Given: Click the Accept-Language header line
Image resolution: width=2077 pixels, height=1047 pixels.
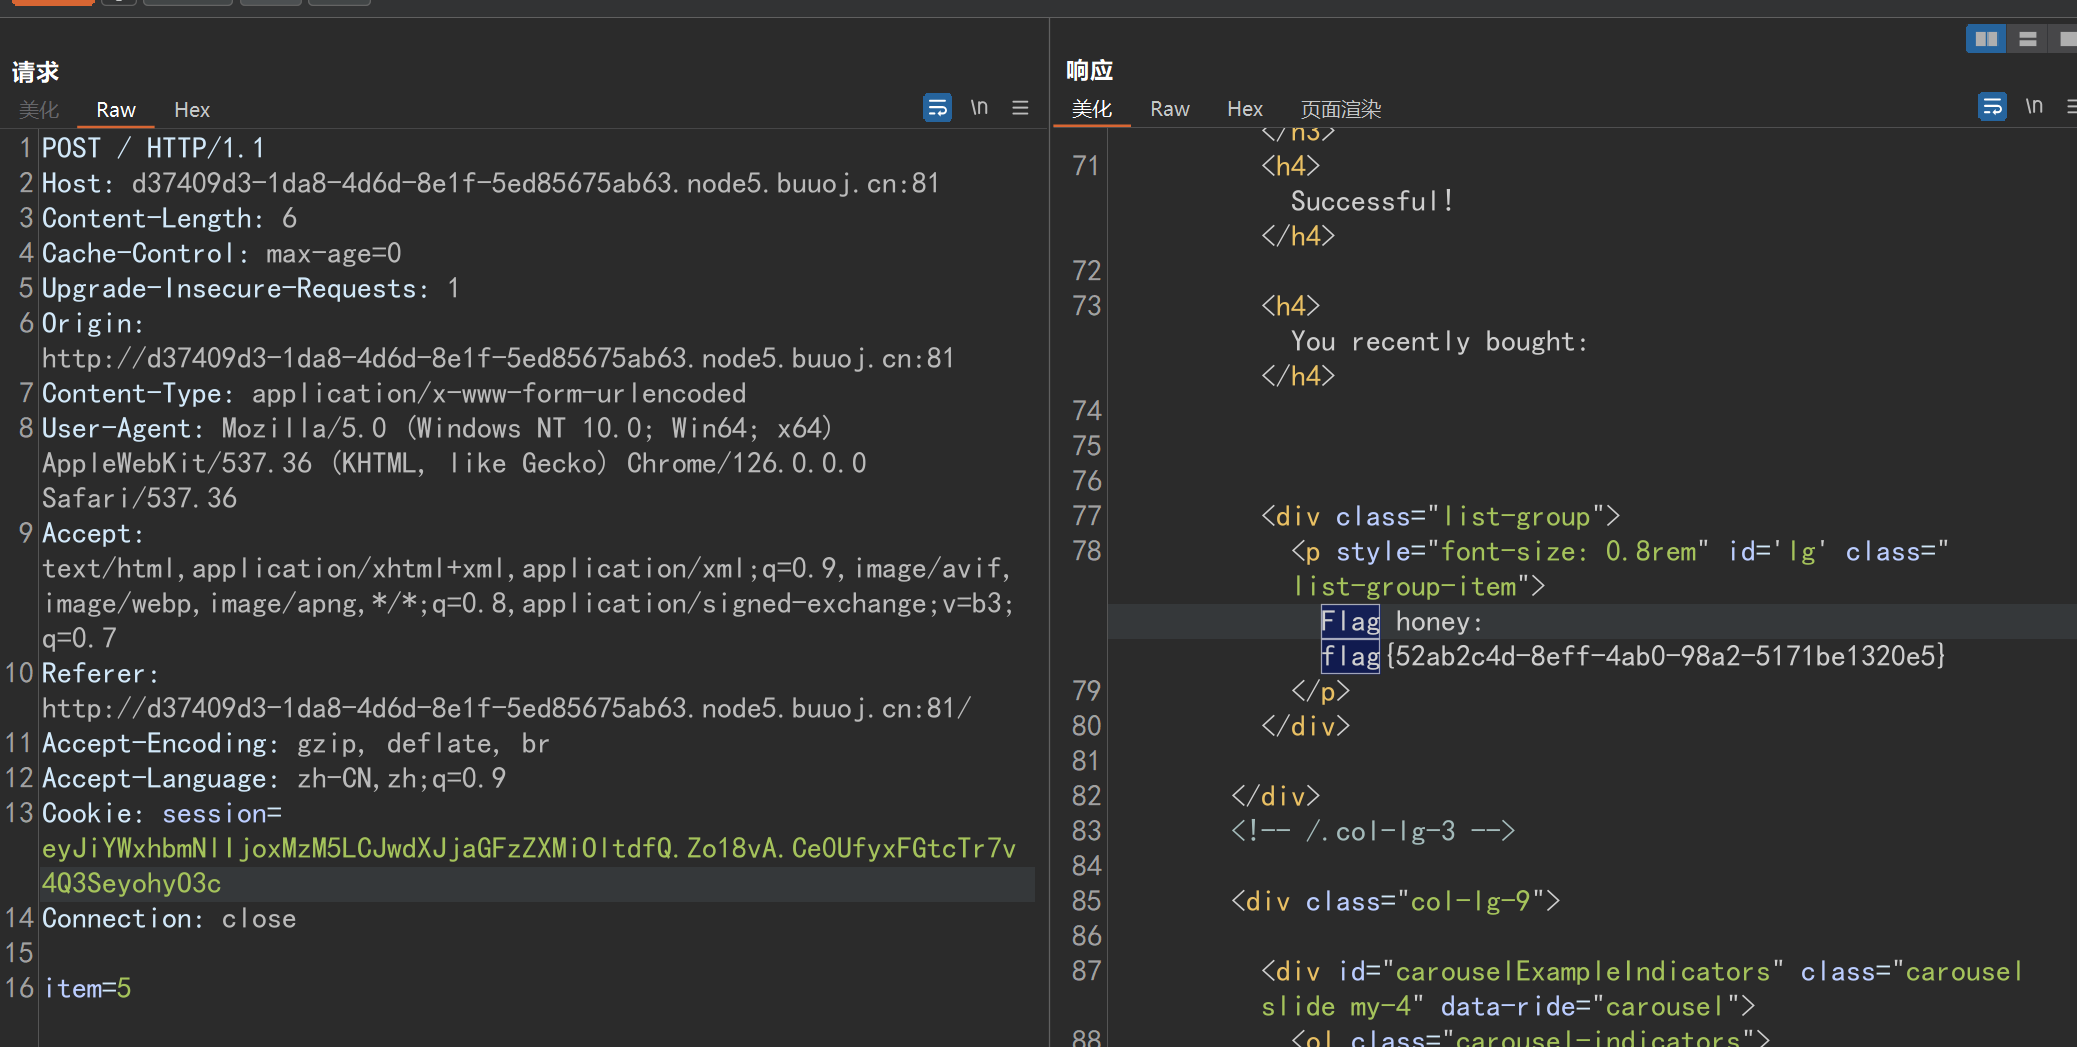Looking at the screenshot, I should click(x=274, y=779).
